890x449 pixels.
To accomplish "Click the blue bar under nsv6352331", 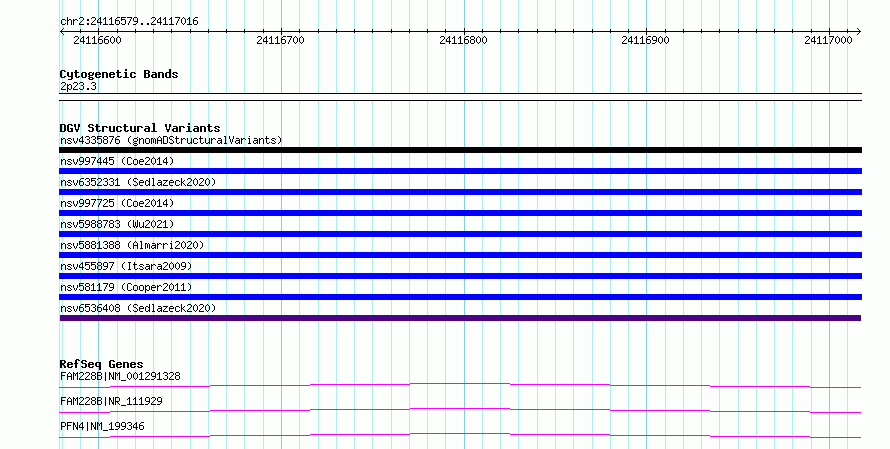I will click(x=460, y=192).
